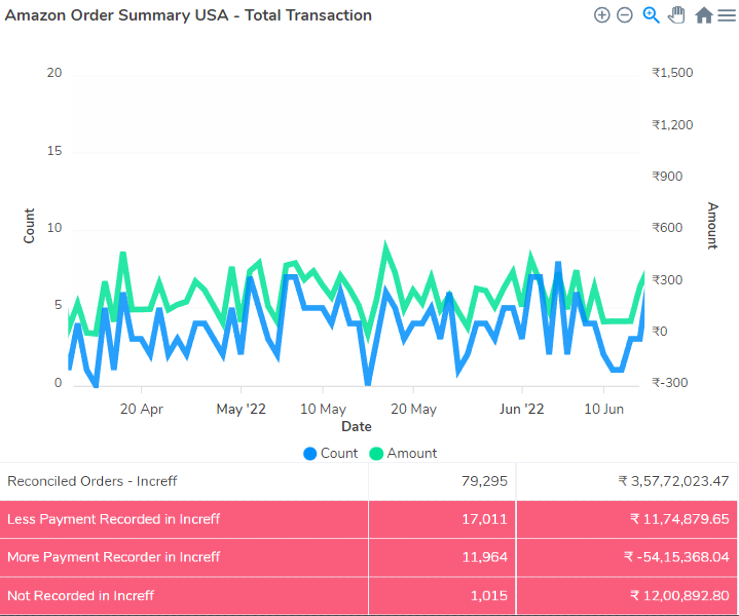Click the Date x-axis title

tap(356, 427)
